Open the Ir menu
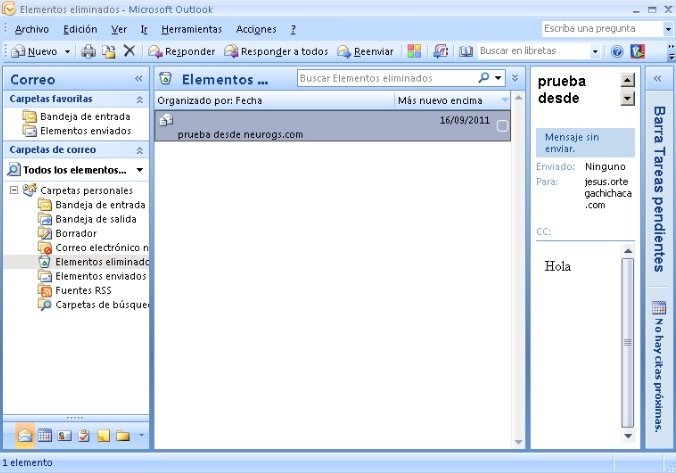This screenshot has height=473, width=676. pos(144,29)
